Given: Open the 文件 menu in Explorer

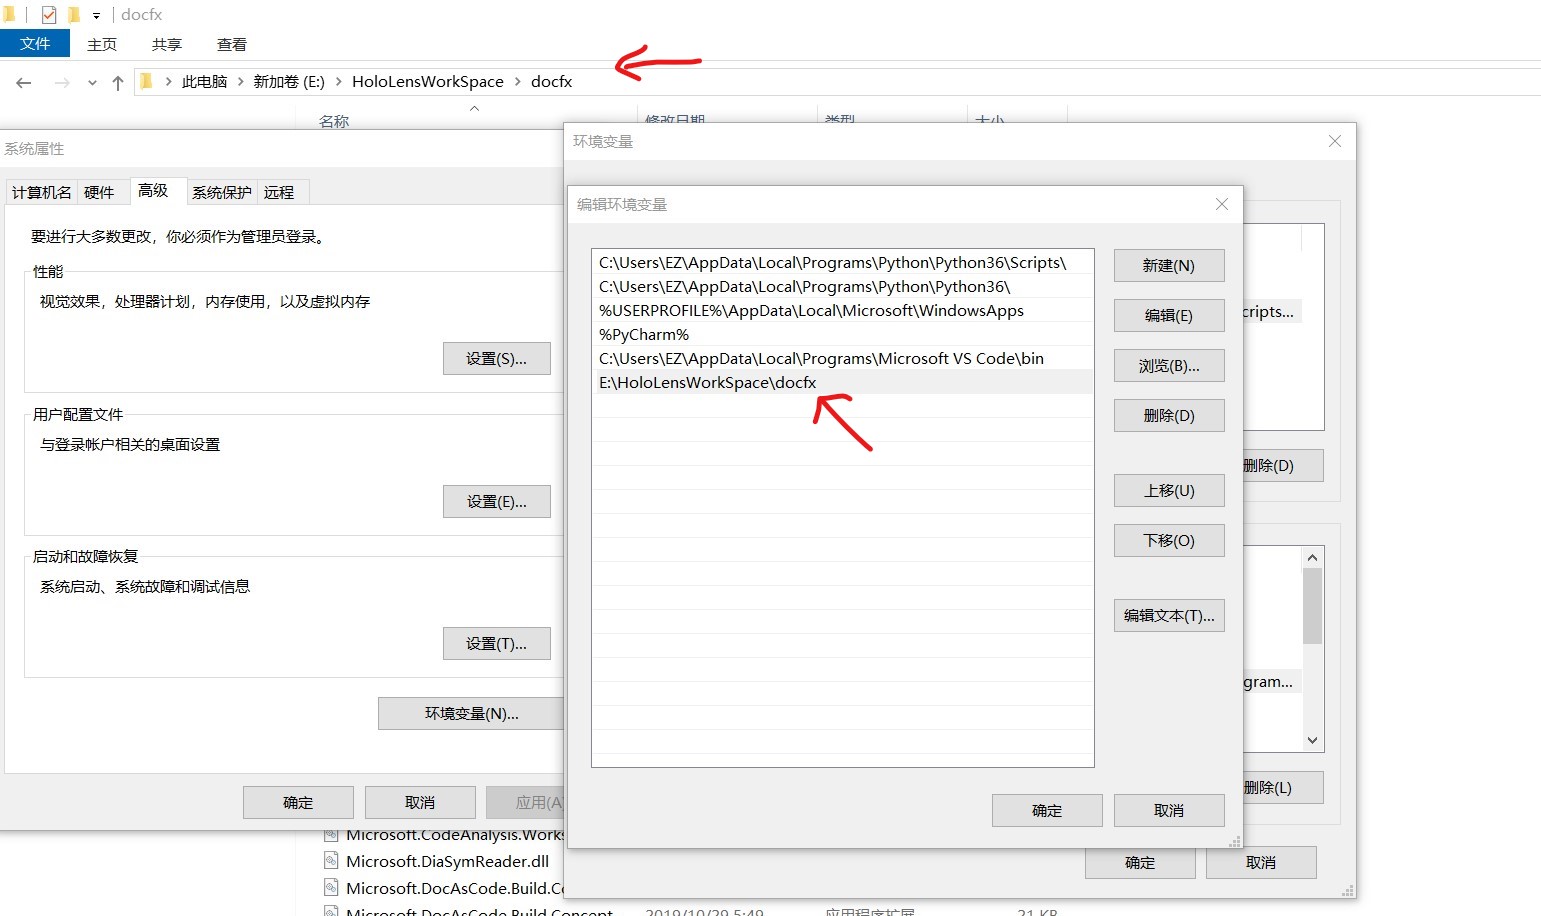Looking at the screenshot, I should (x=36, y=43).
